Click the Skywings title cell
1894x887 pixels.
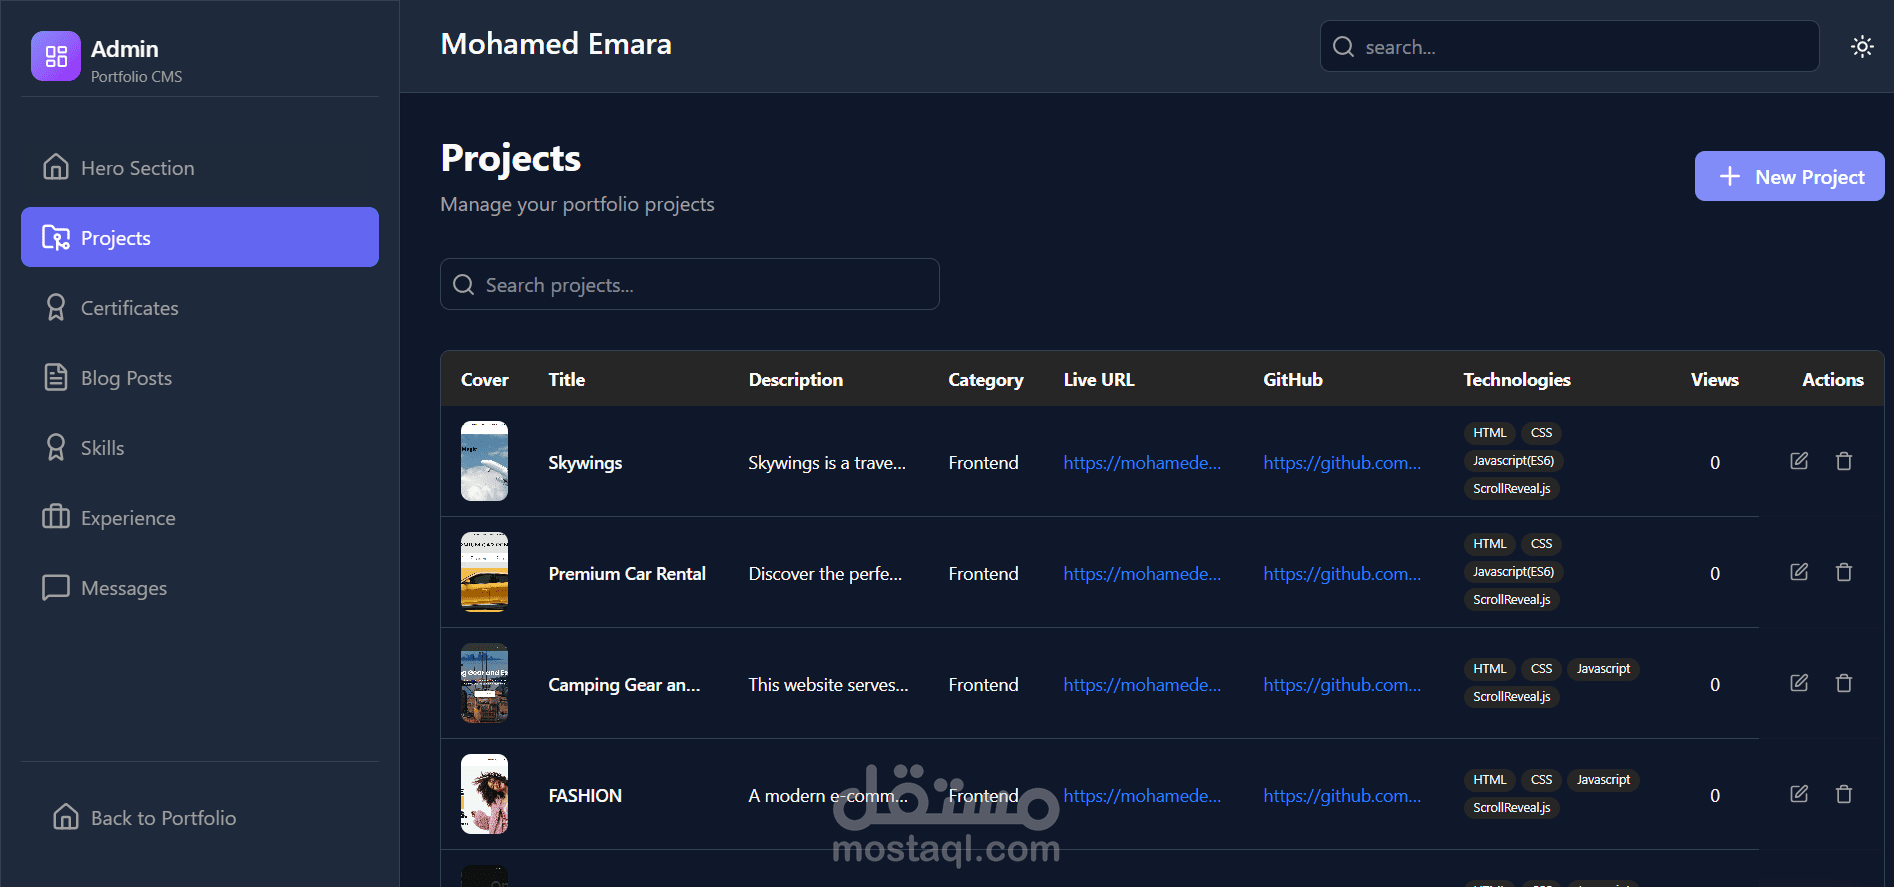point(585,463)
